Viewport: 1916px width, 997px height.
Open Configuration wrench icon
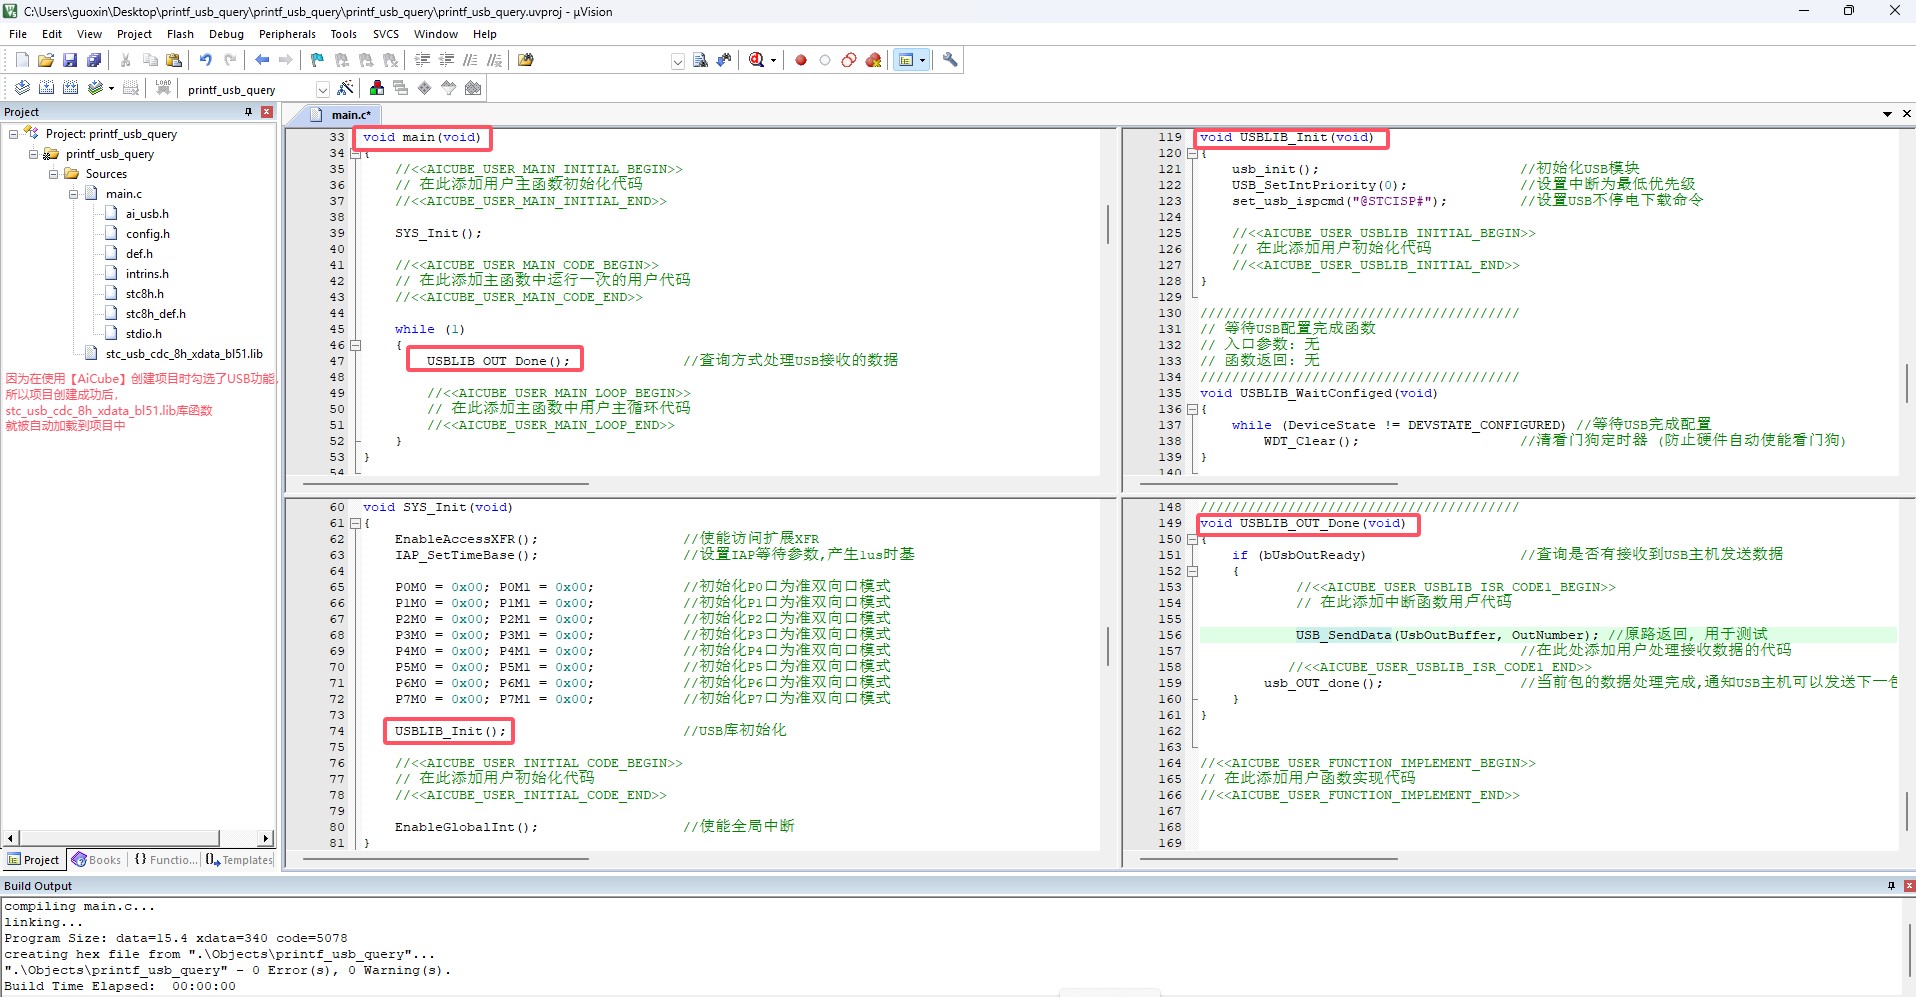point(950,60)
